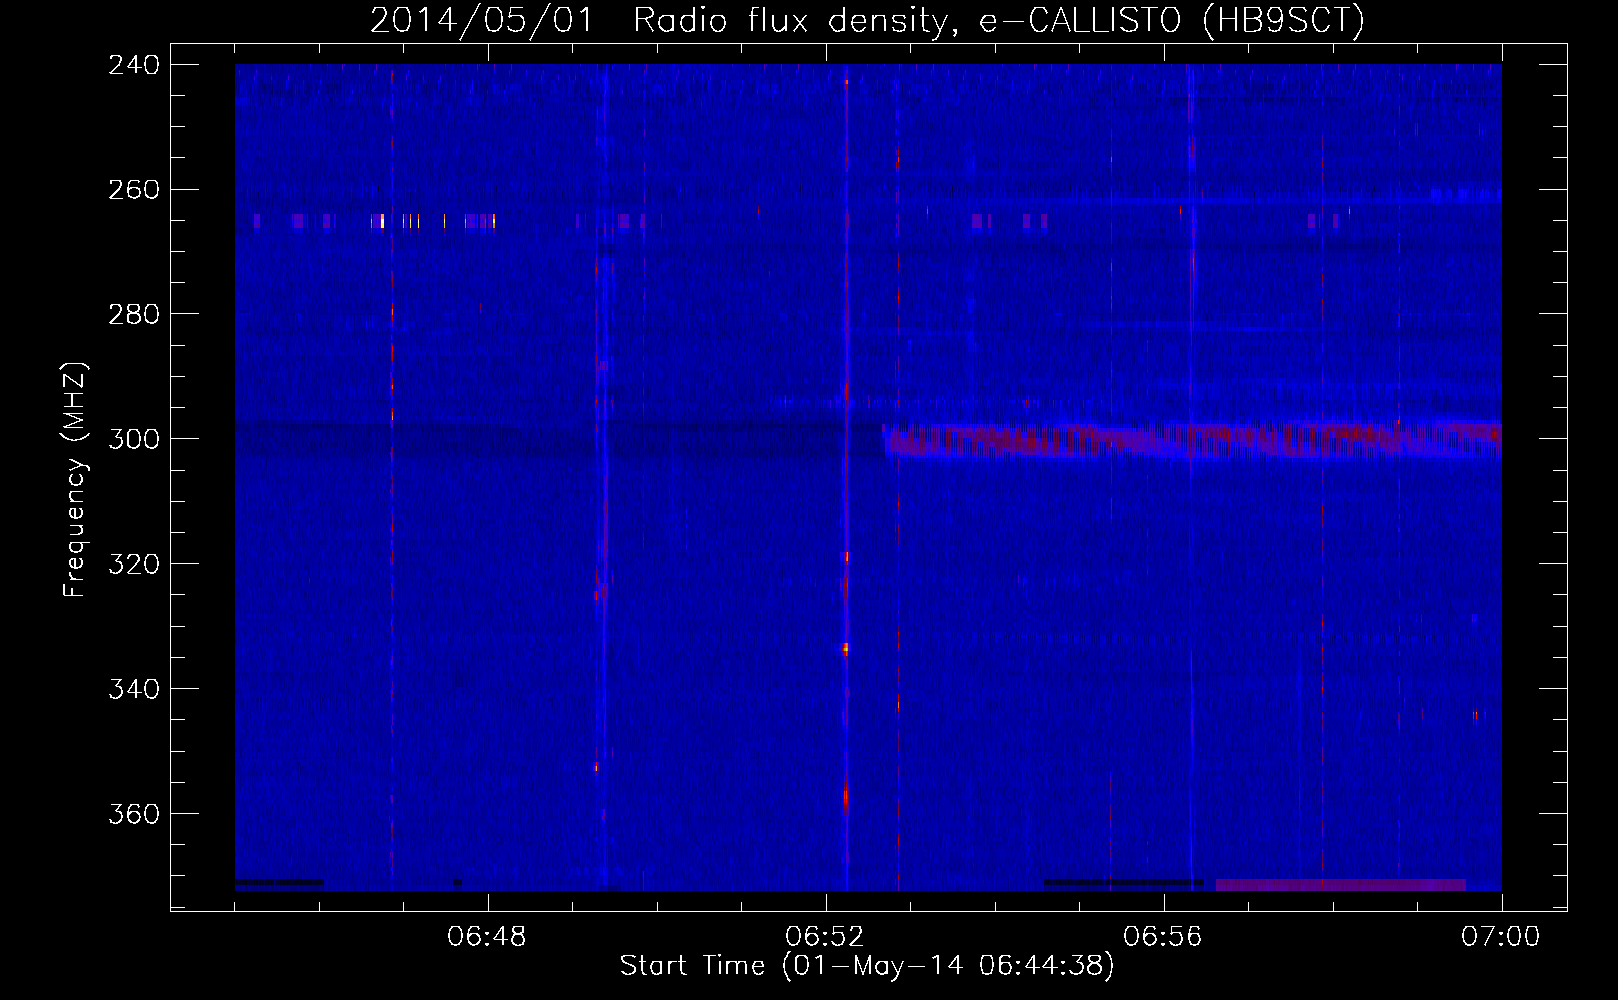Click the red emission band near 300 MHz

pos(1192,441)
